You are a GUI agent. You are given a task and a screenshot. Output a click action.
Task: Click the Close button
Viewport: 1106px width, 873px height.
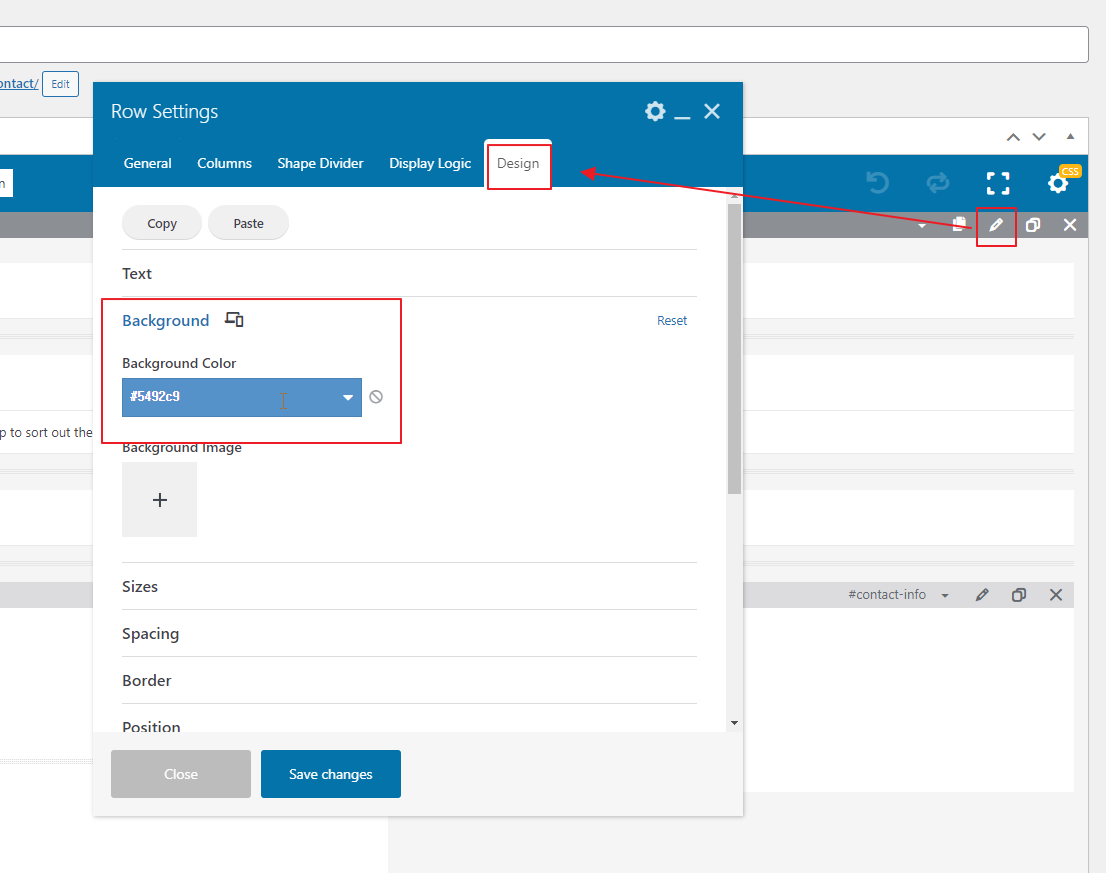[x=181, y=774]
